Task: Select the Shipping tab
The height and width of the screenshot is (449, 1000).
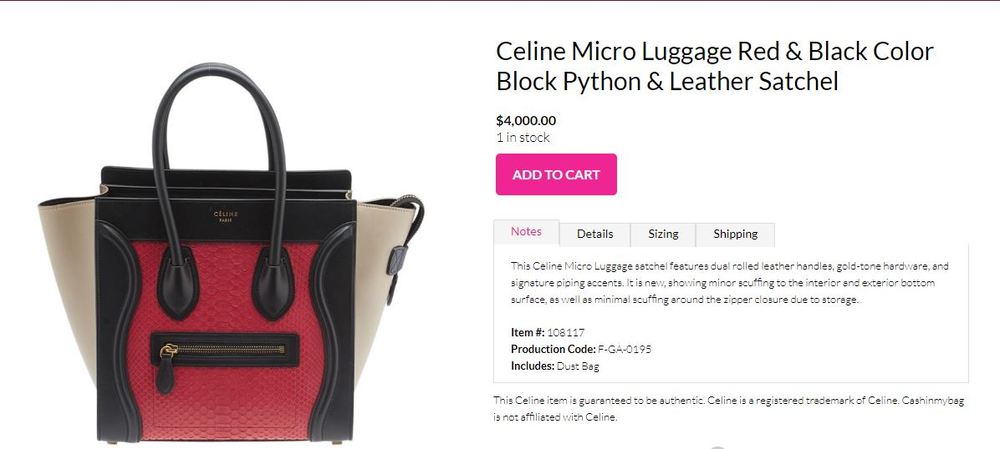Action: (735, 234)
